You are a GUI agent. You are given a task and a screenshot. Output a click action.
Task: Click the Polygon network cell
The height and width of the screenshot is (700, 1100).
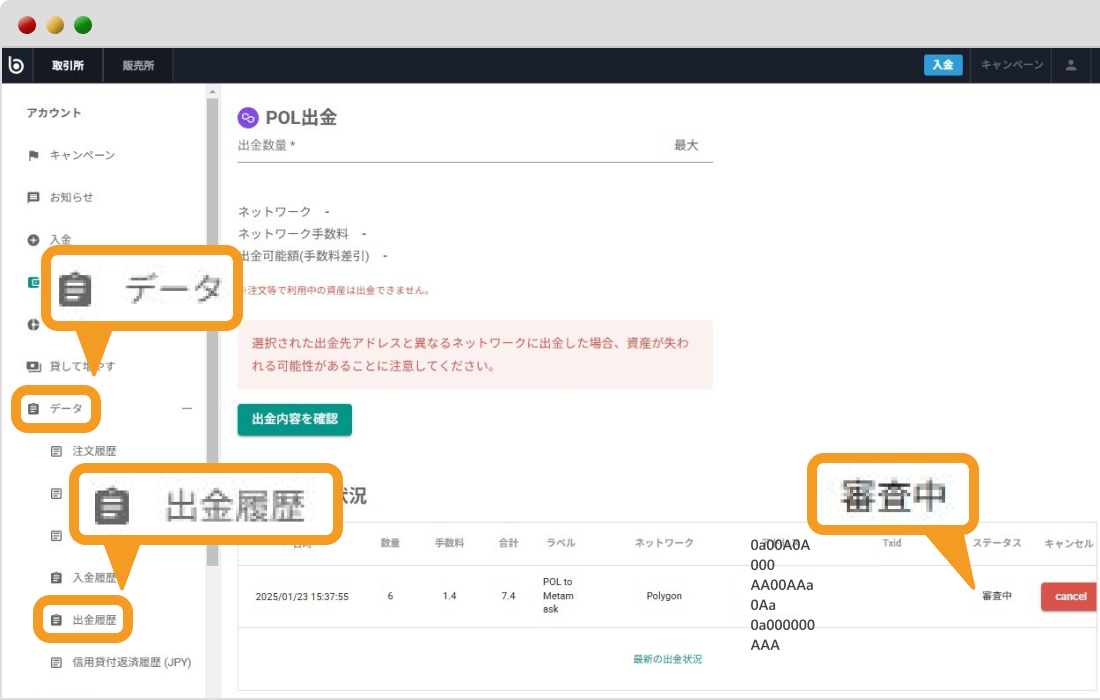tap(664, 595)
